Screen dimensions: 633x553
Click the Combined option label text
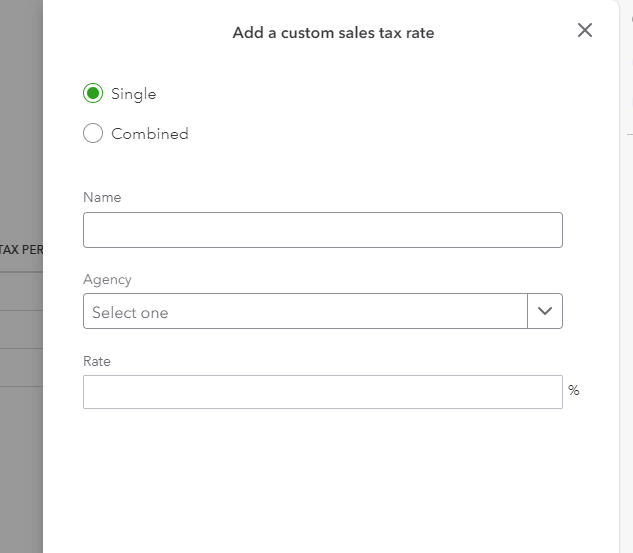(150, 134)
